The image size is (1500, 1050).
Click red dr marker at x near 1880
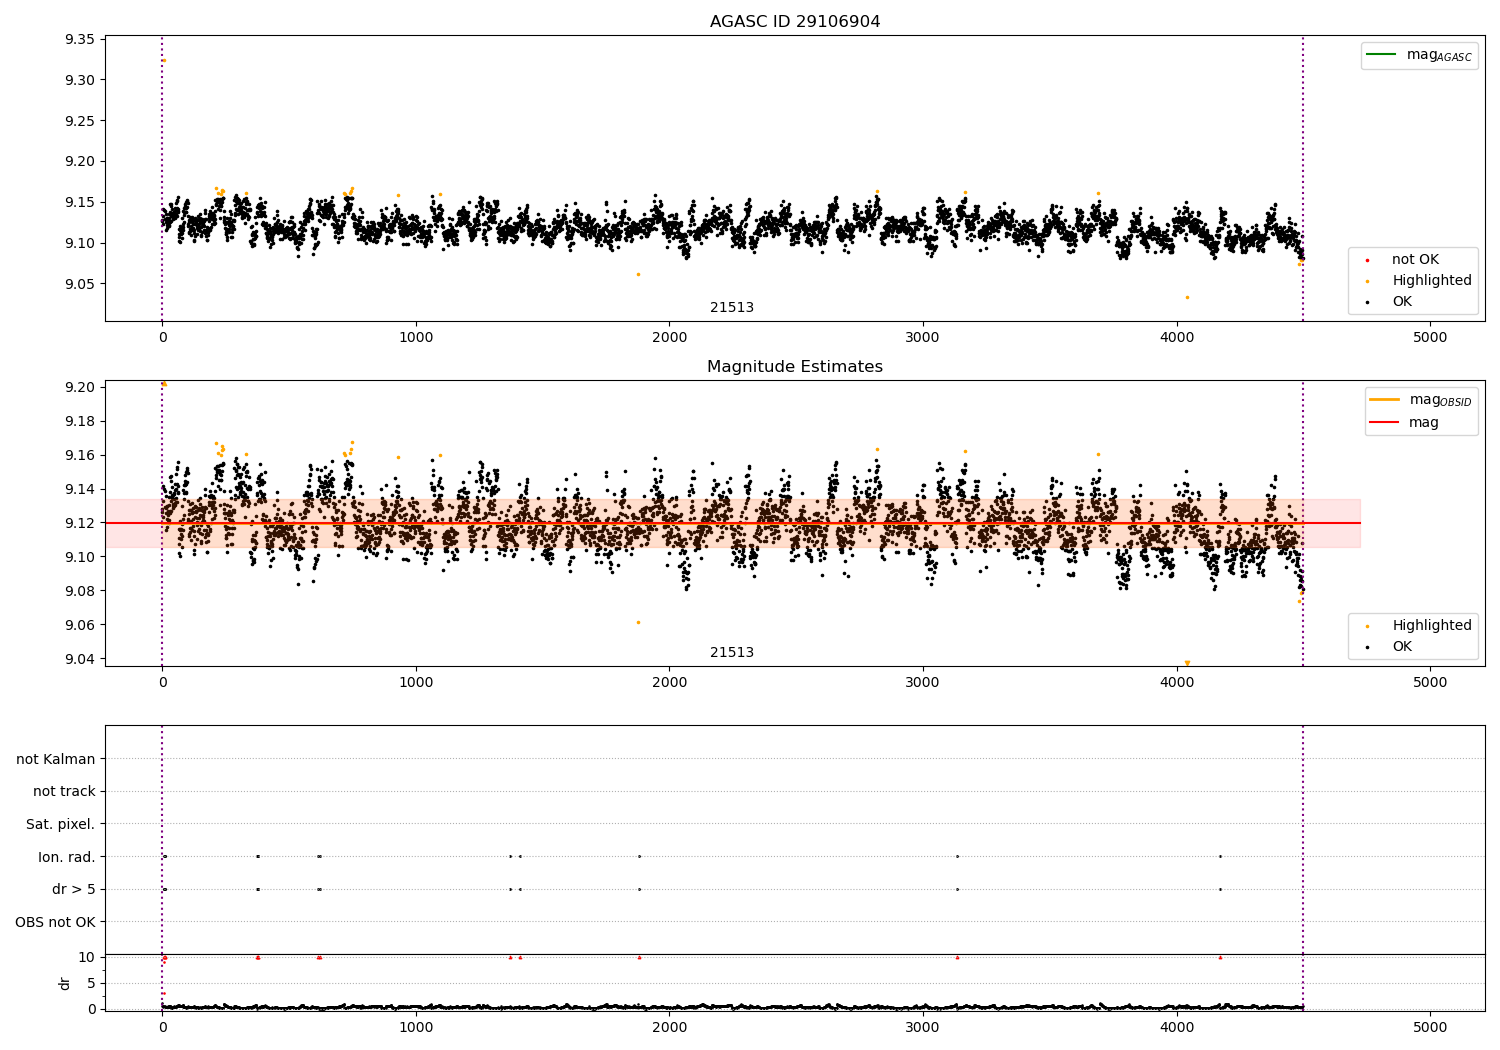pos(639,957)
